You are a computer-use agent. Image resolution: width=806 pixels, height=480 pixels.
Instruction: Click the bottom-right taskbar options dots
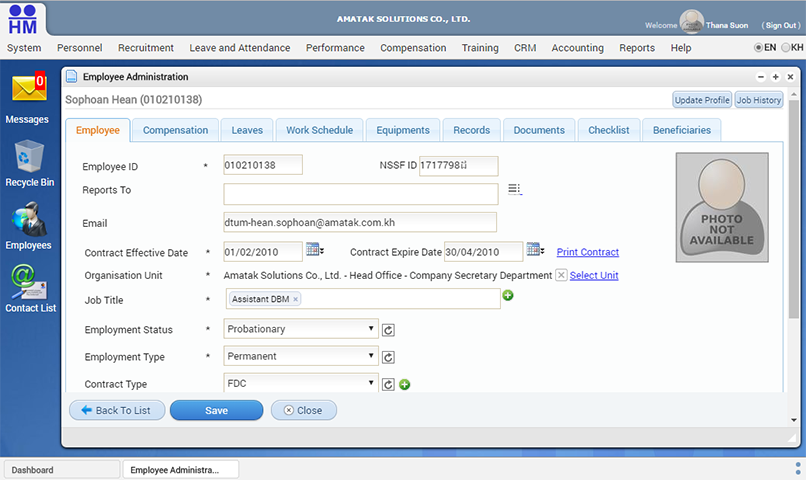coord(798,468)
